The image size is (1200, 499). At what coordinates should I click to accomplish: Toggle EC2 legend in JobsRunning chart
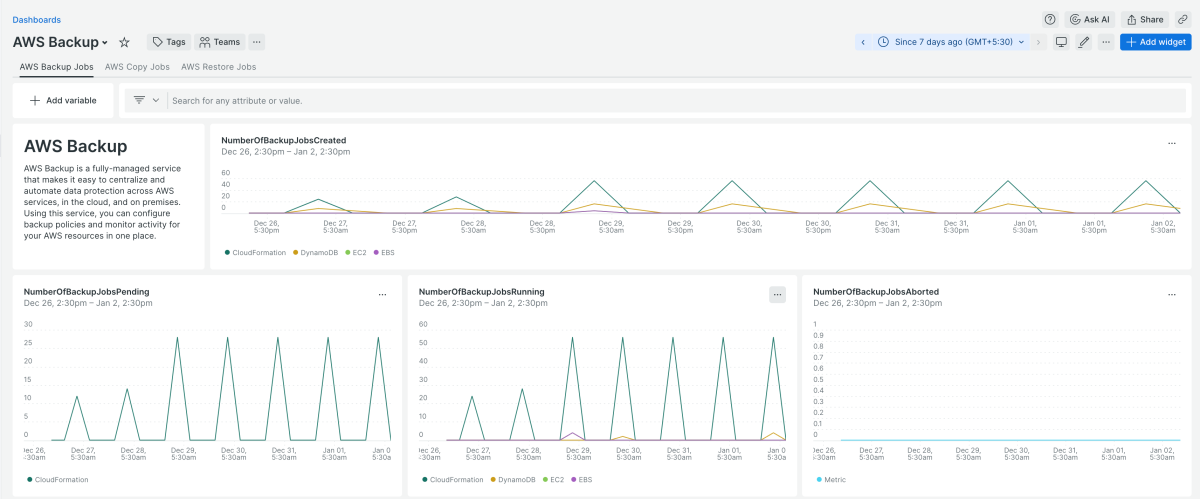coord(553,480)
